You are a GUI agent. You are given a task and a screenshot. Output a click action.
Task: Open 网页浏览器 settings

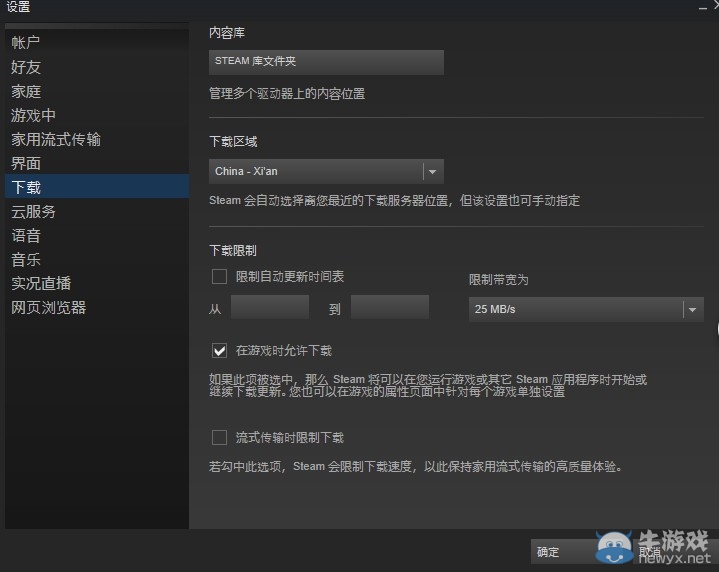(x=97, y=307)
